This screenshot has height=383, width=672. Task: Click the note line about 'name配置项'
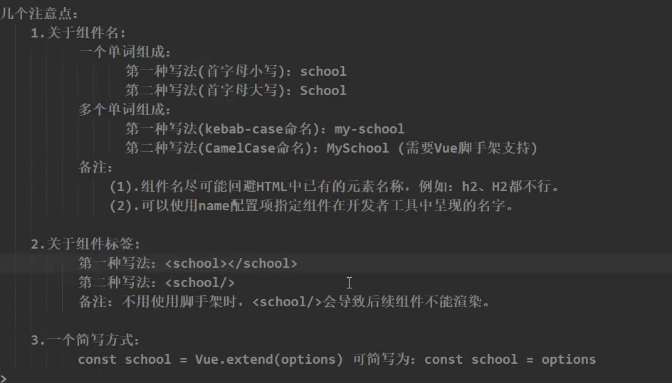(312, 206)
